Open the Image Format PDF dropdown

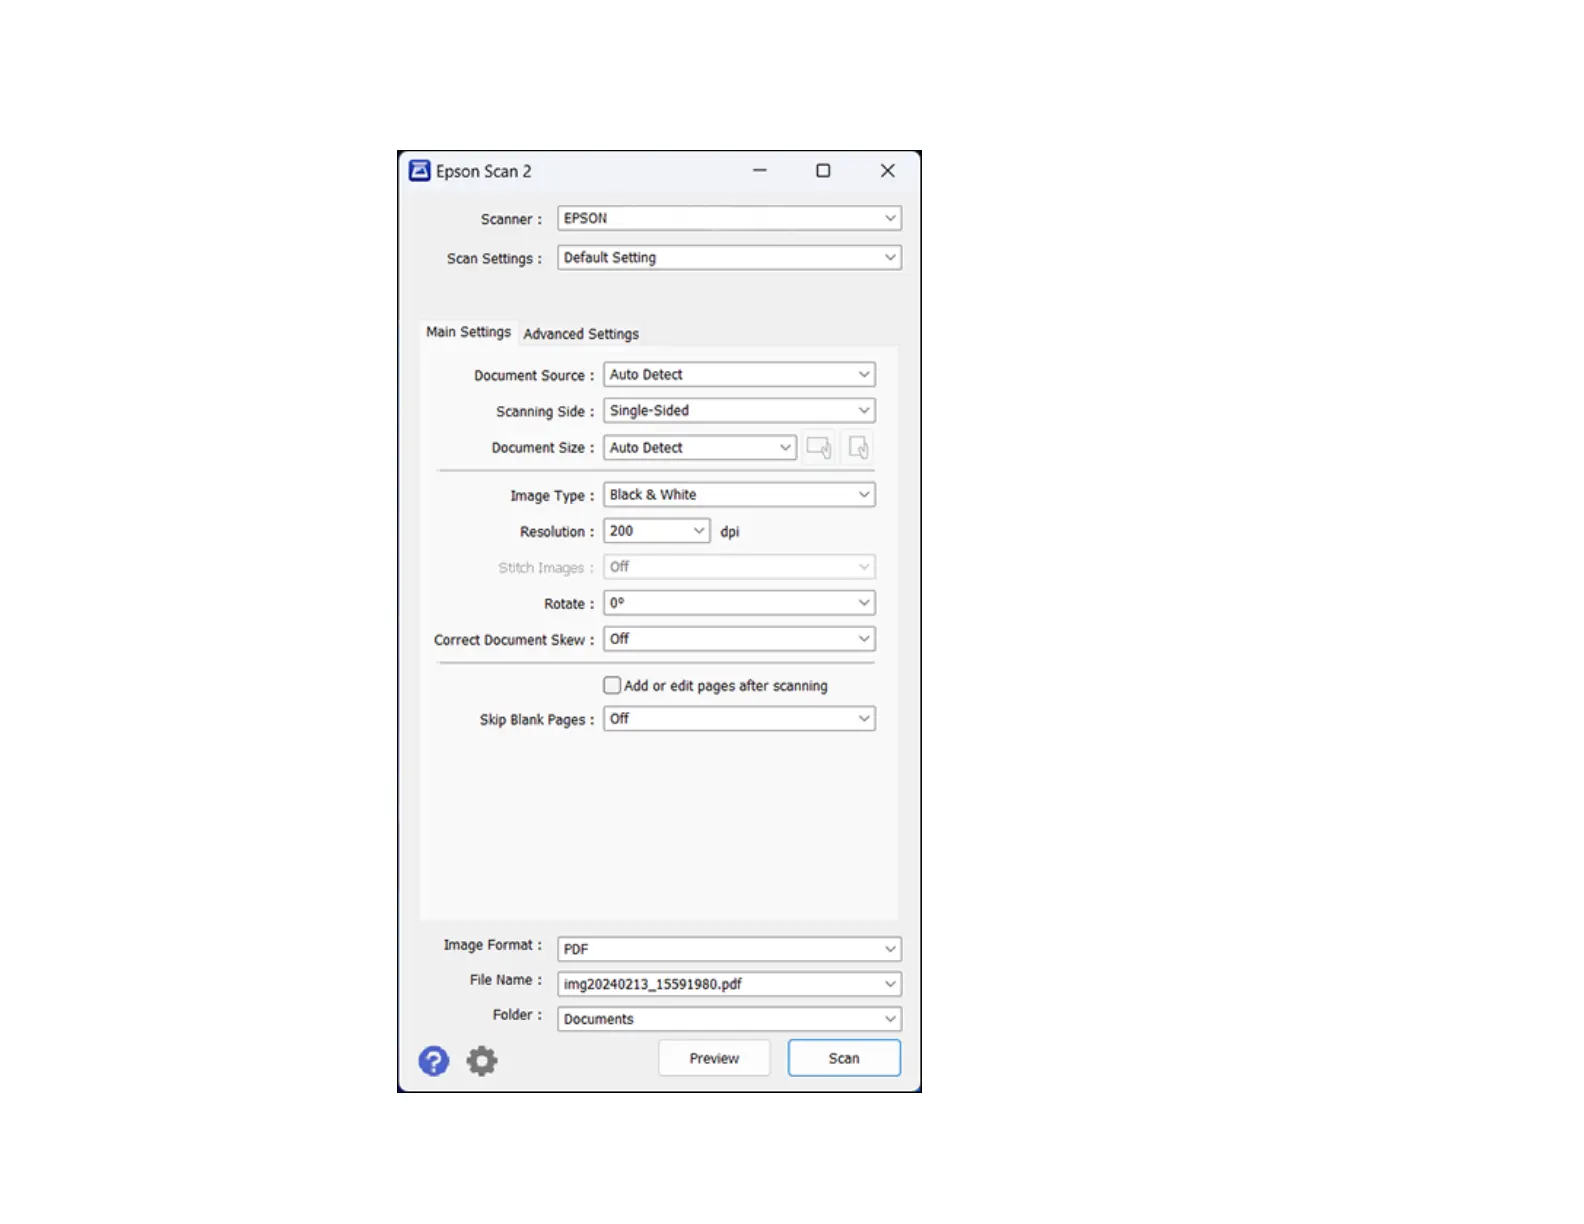729,948
